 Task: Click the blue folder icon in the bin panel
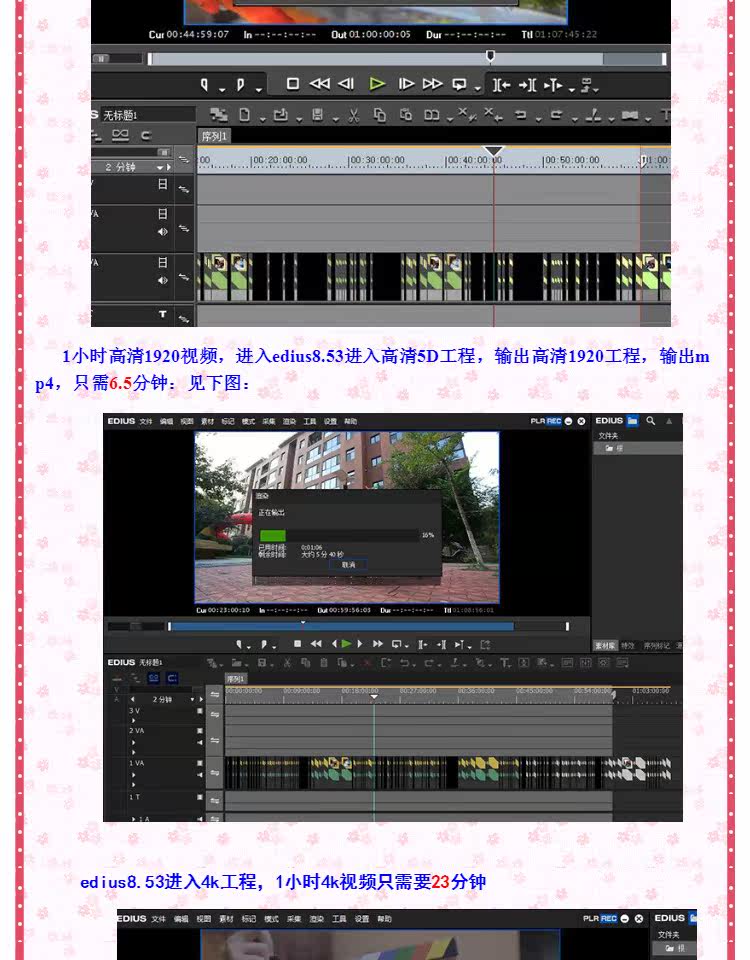(632, 421)
